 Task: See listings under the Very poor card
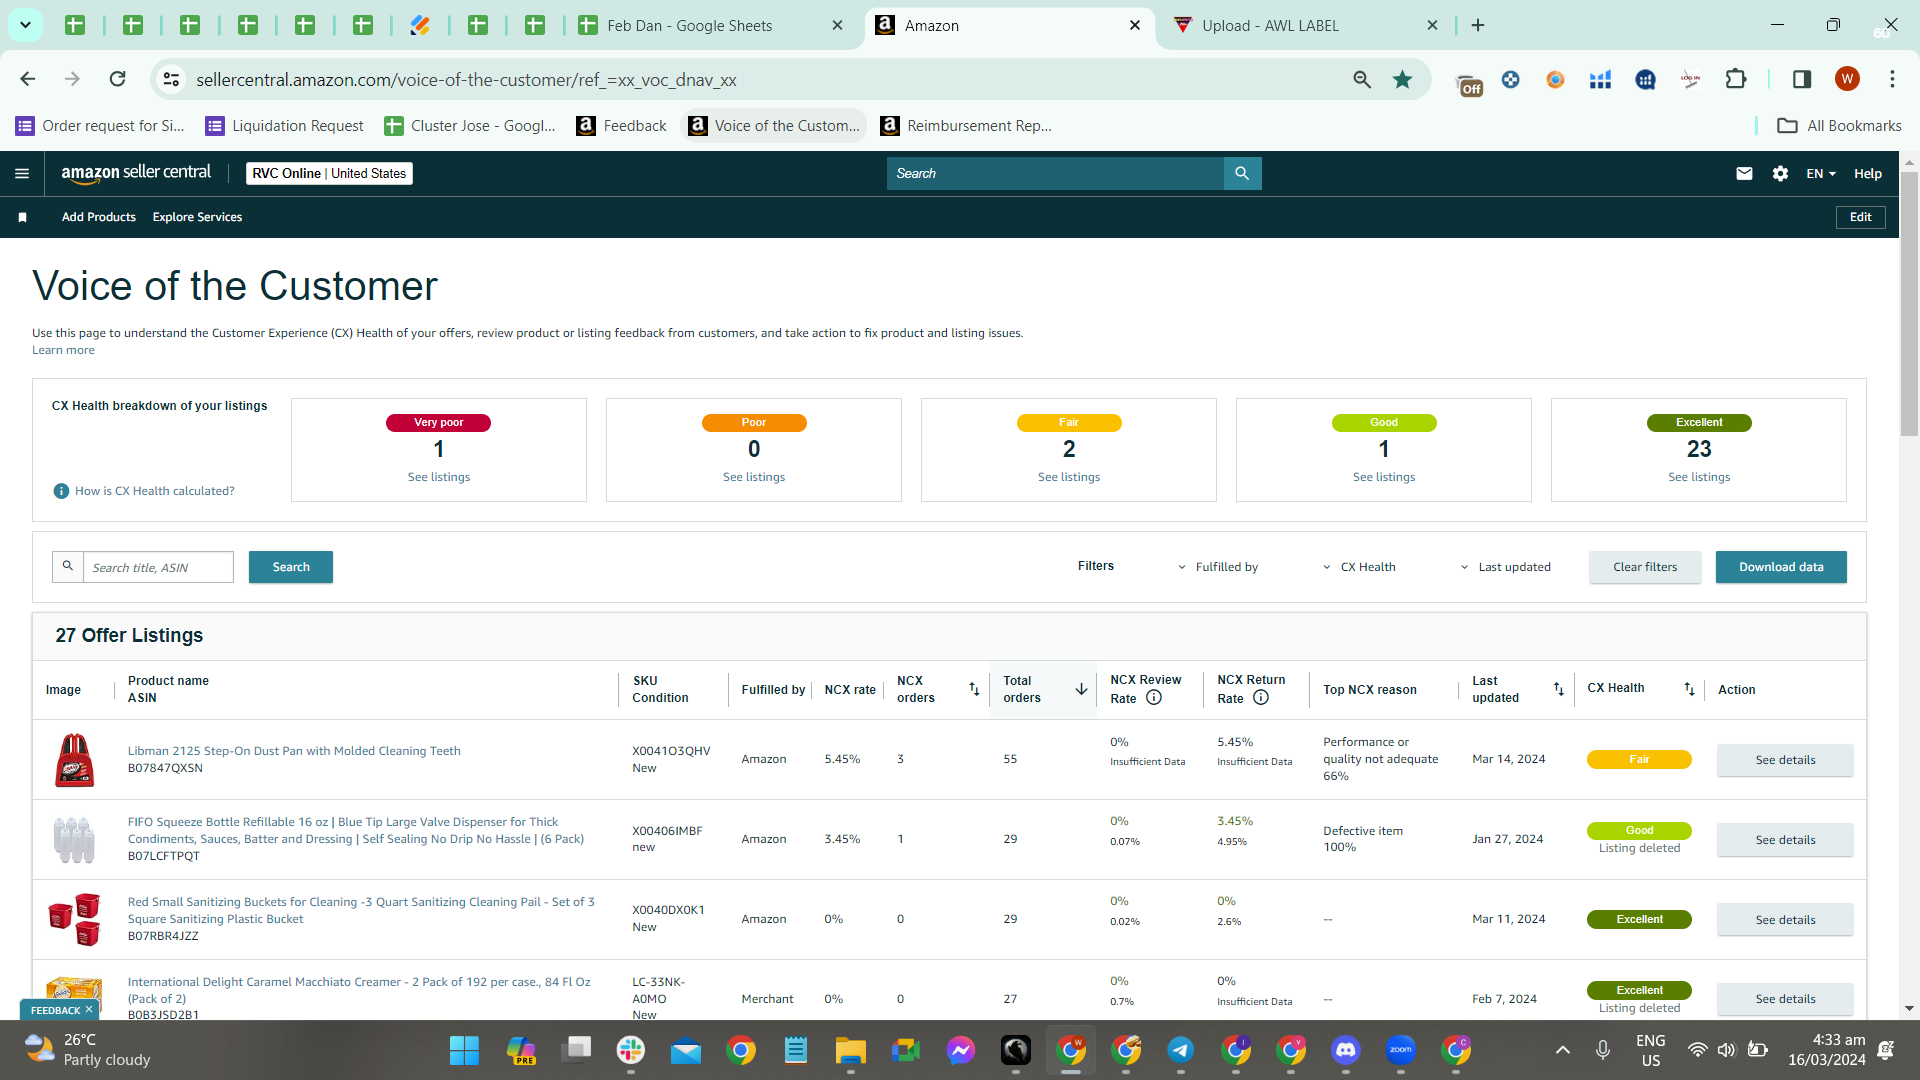tap(439, 477)
